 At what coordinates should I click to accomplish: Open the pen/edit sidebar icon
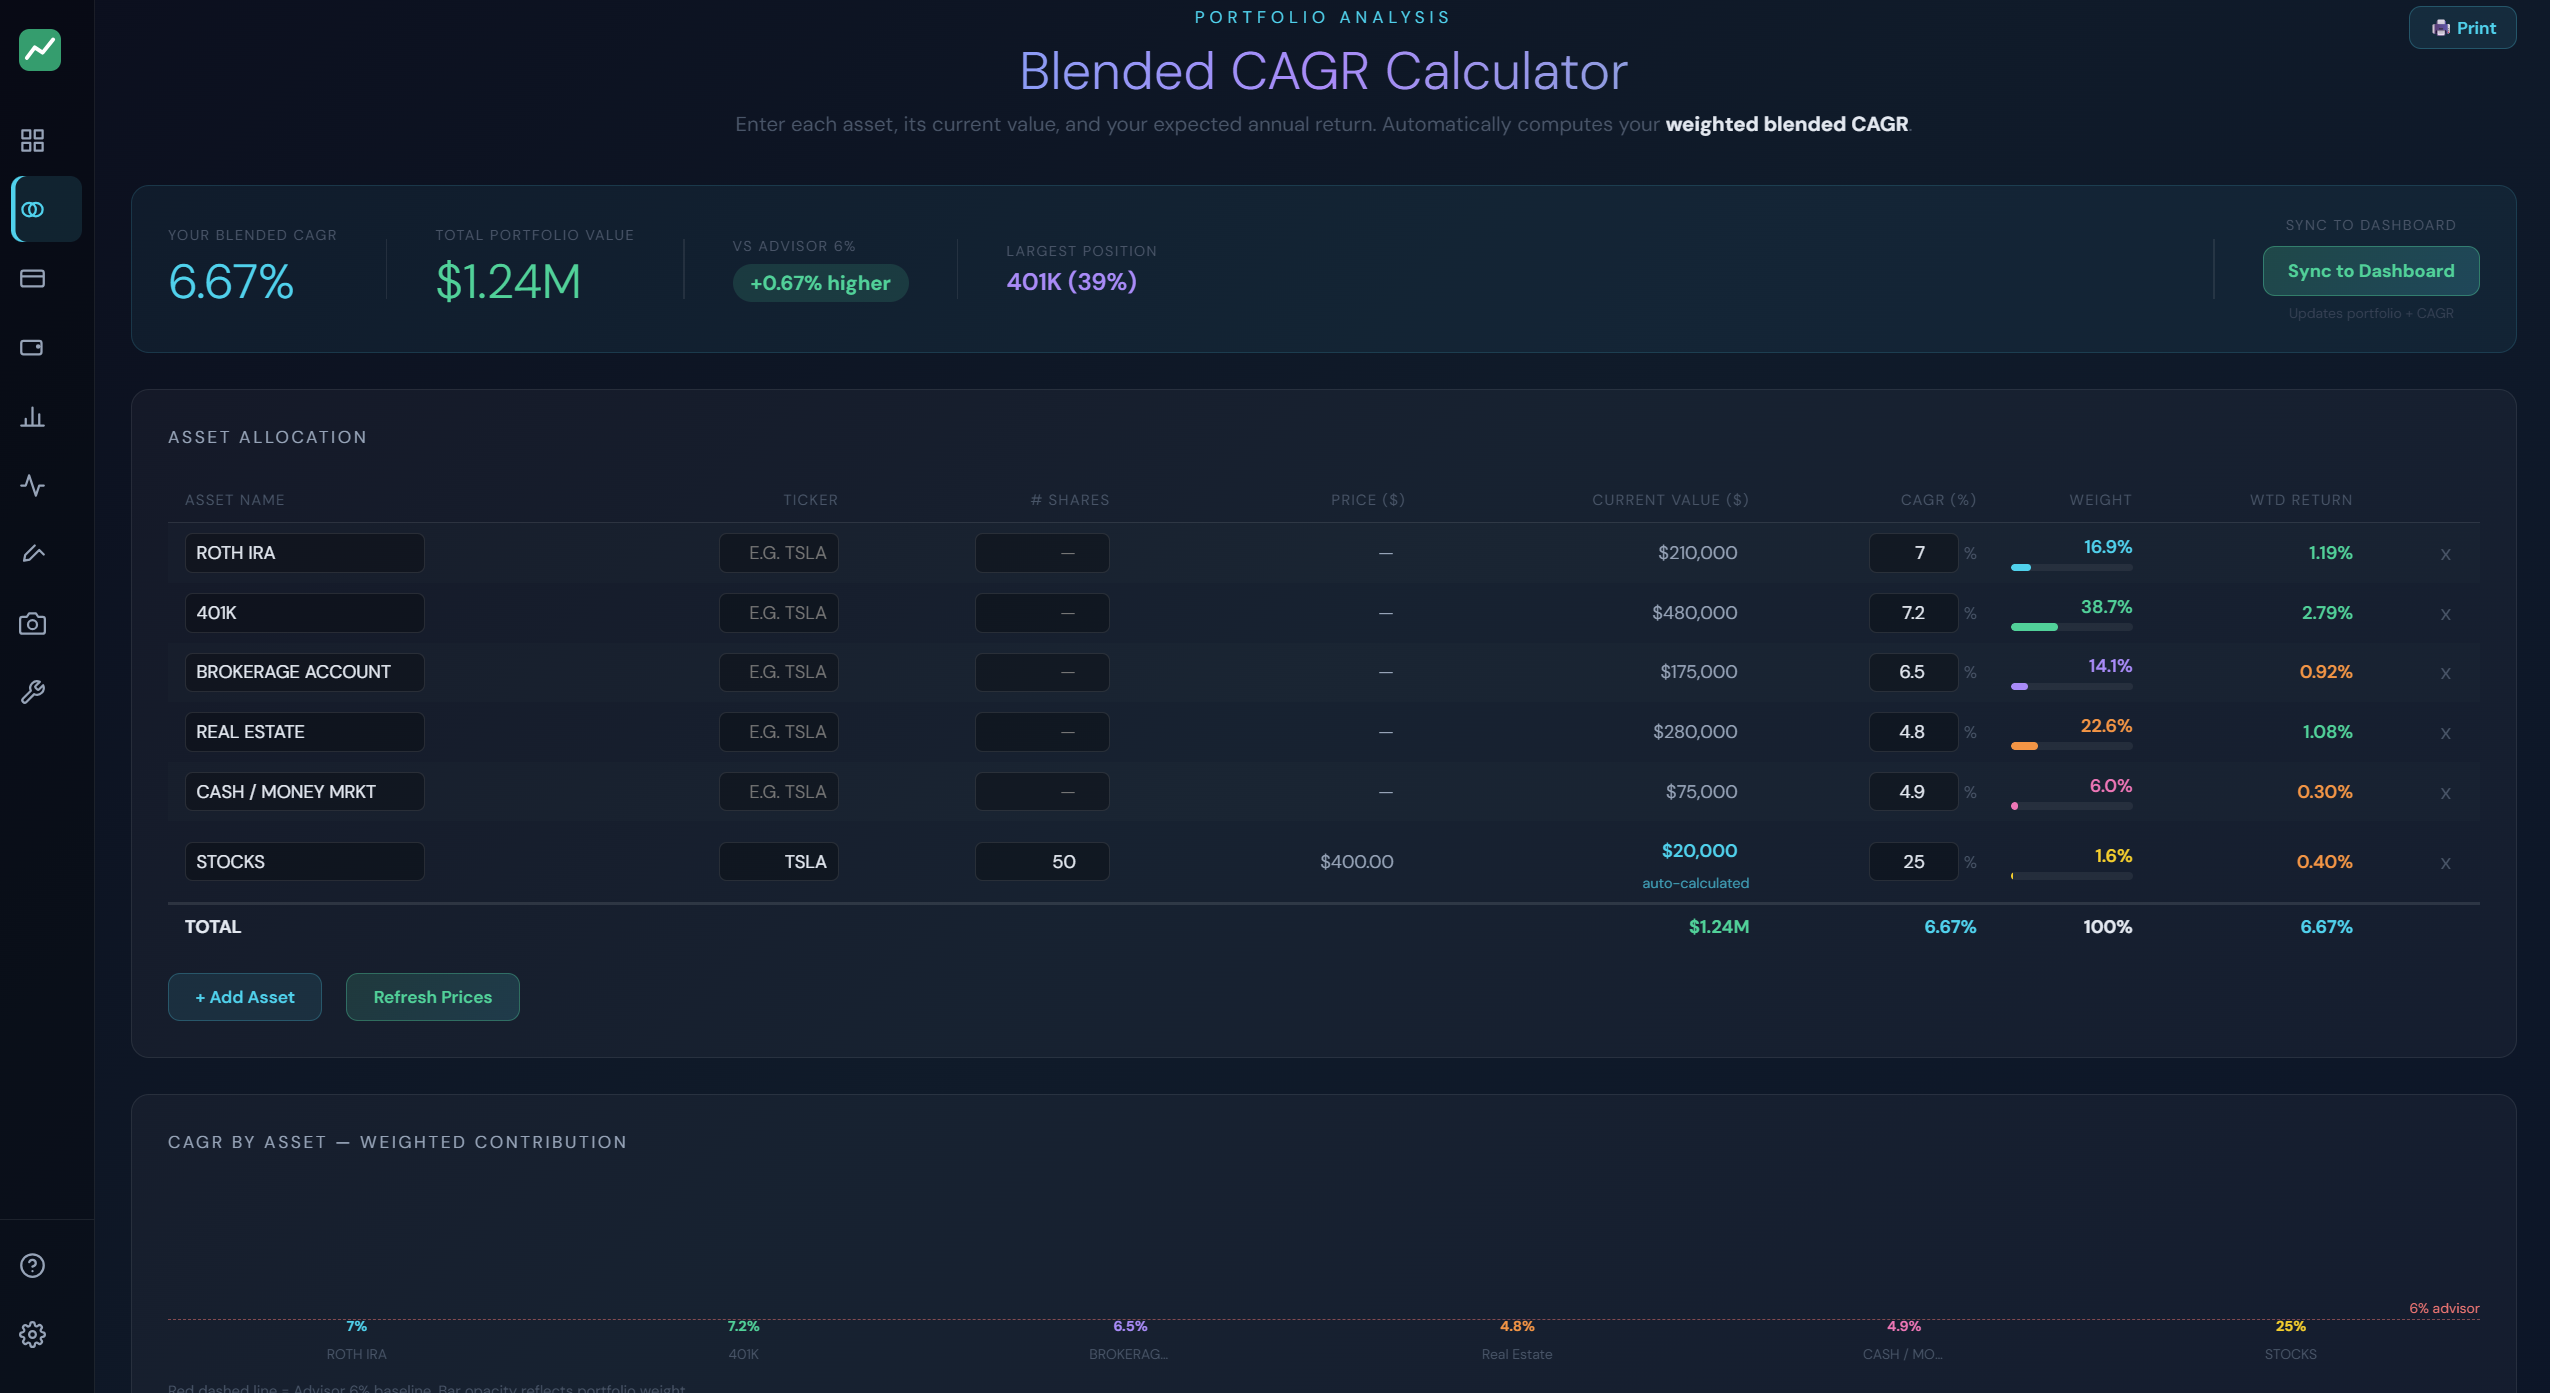pos(32,554)
